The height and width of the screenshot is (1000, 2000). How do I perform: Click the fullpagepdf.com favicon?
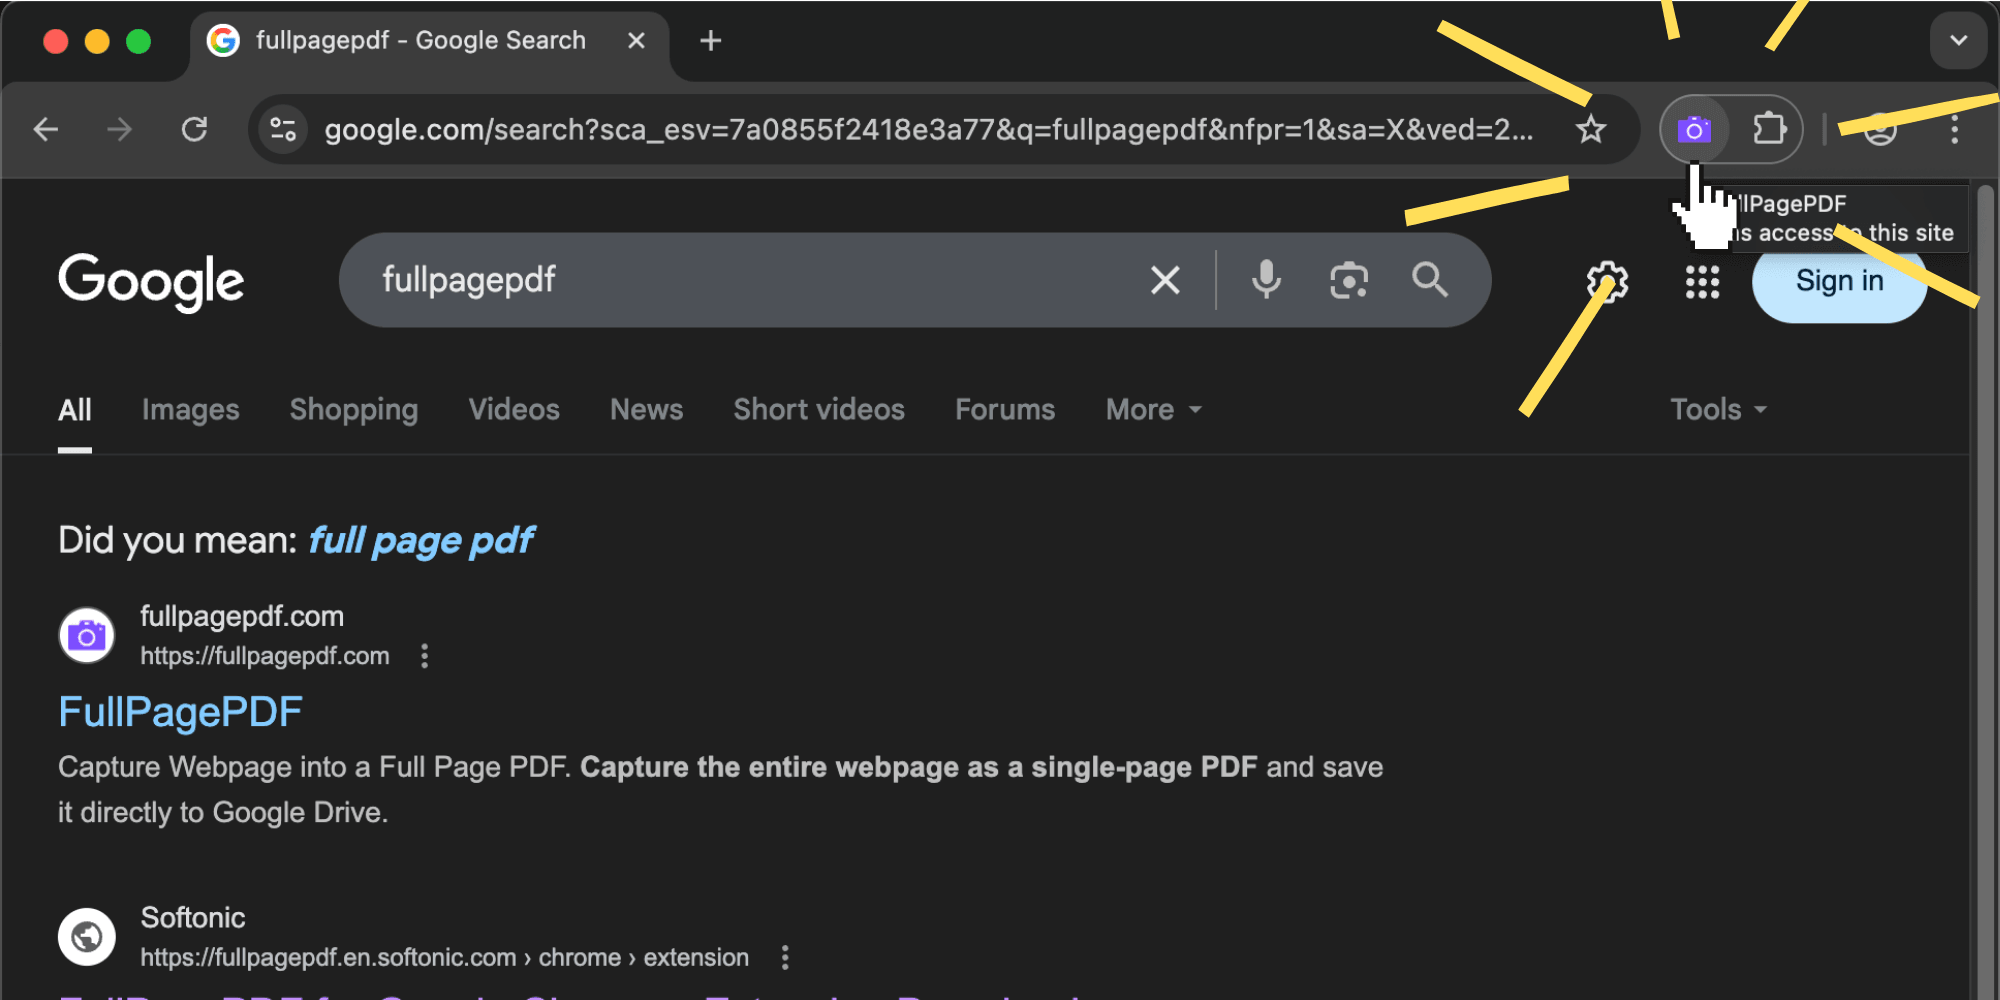click(87, 635)
